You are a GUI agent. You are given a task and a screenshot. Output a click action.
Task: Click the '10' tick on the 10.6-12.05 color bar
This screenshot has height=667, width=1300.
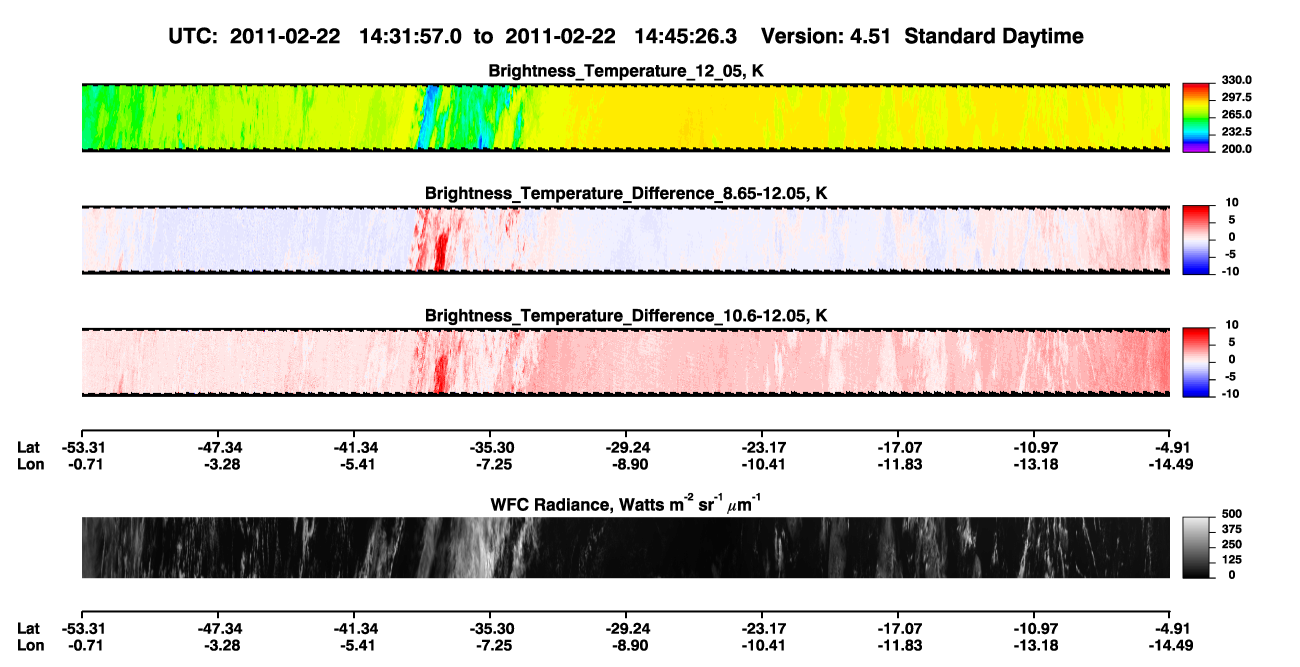coord(1232,325)
